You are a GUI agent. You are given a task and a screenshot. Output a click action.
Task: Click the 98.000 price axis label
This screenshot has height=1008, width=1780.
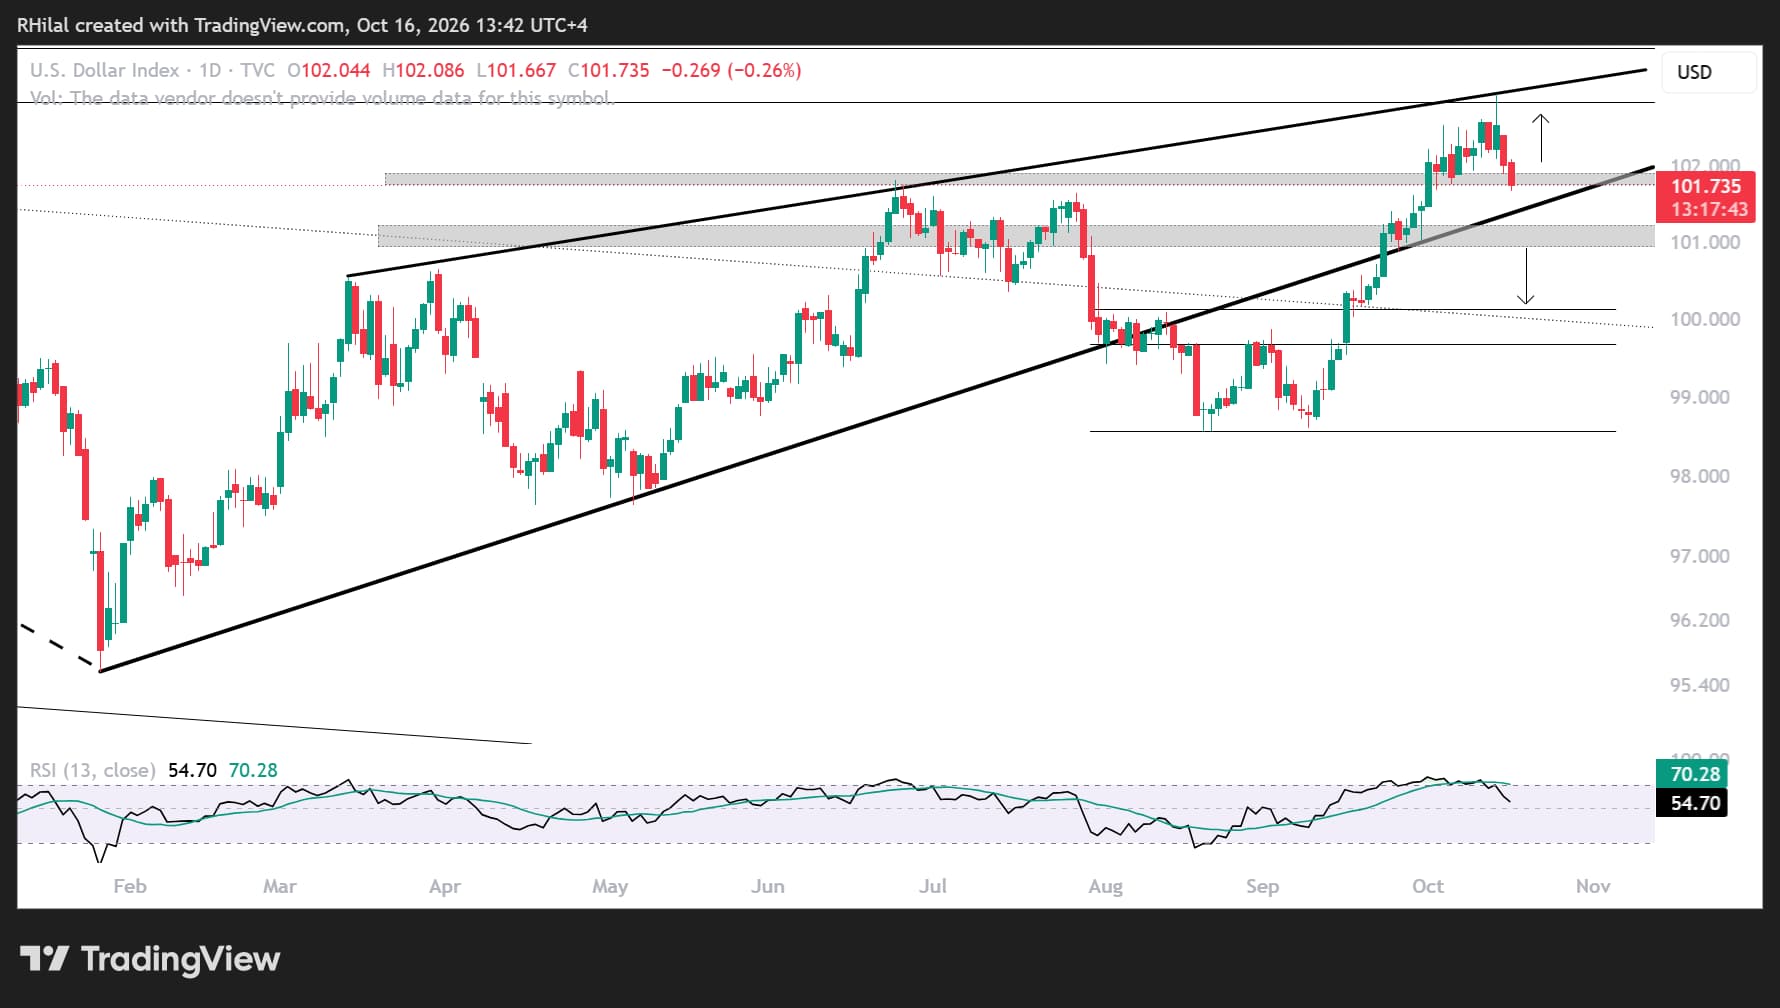(1700, 476)
